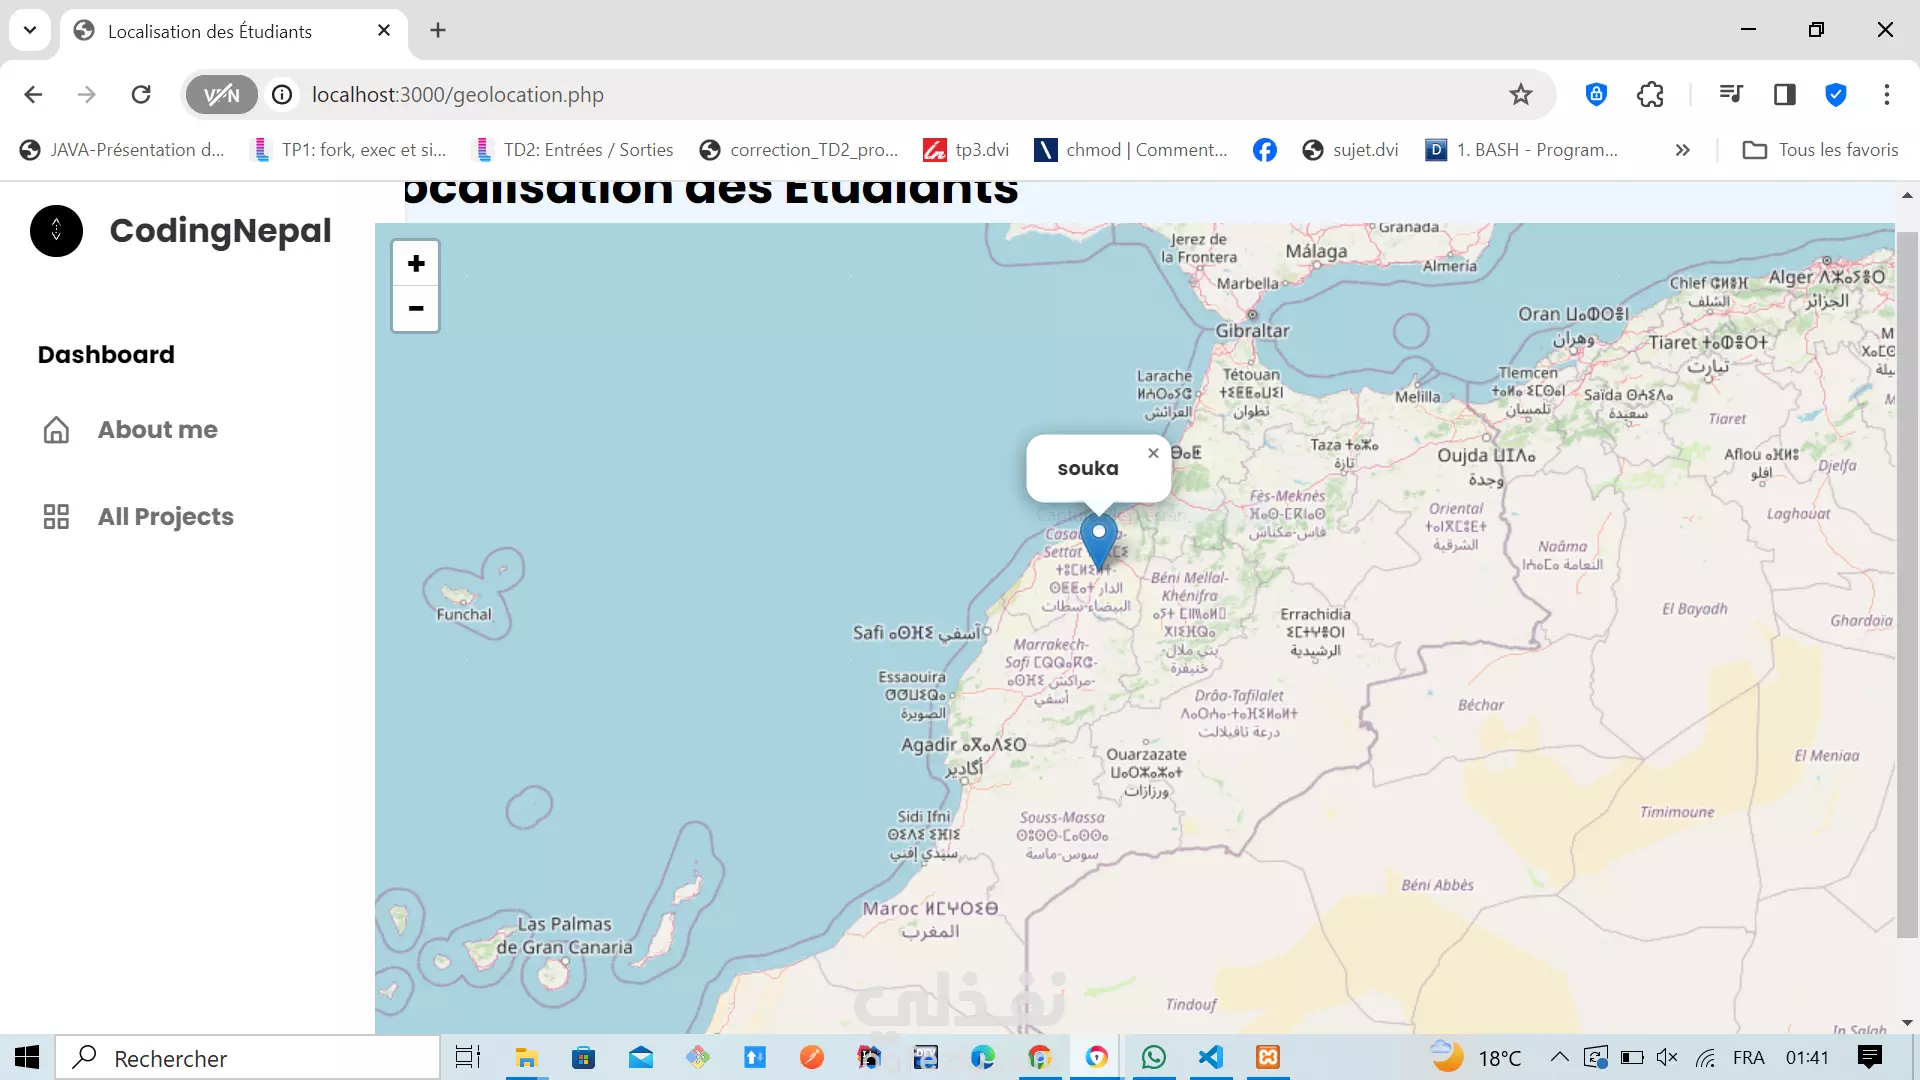1920x1080 pixels.
Task: Open the tab search dropdown
Action: pyautogui.click(x=30, y=30)
